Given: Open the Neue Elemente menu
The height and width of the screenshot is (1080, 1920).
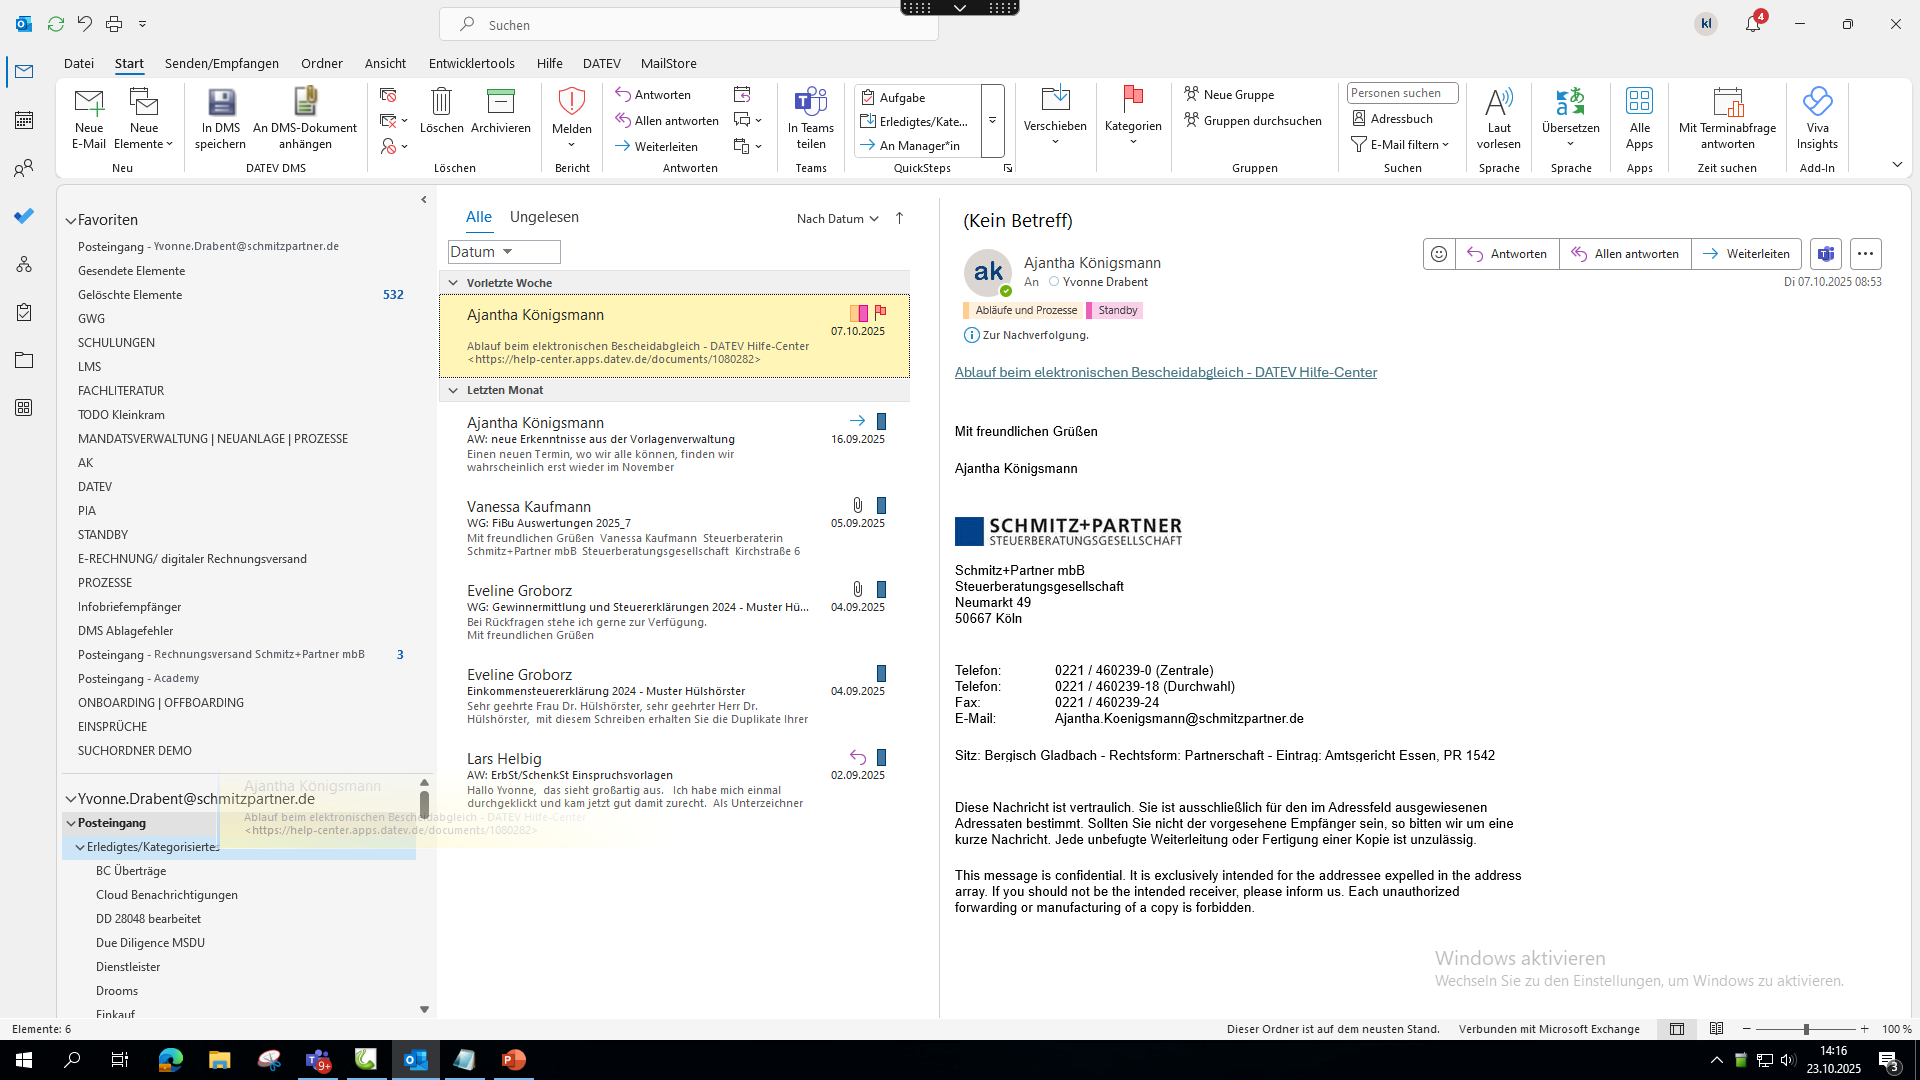Looking at the screenshot, I should [144, 119].
